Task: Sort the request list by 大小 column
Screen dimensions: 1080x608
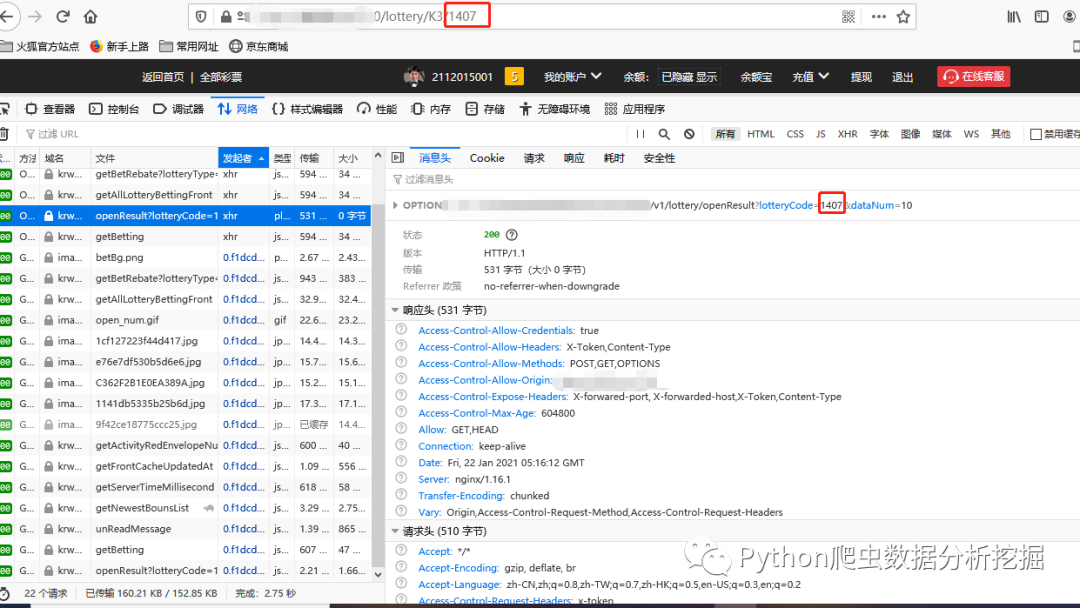Action: pos(351,158)
